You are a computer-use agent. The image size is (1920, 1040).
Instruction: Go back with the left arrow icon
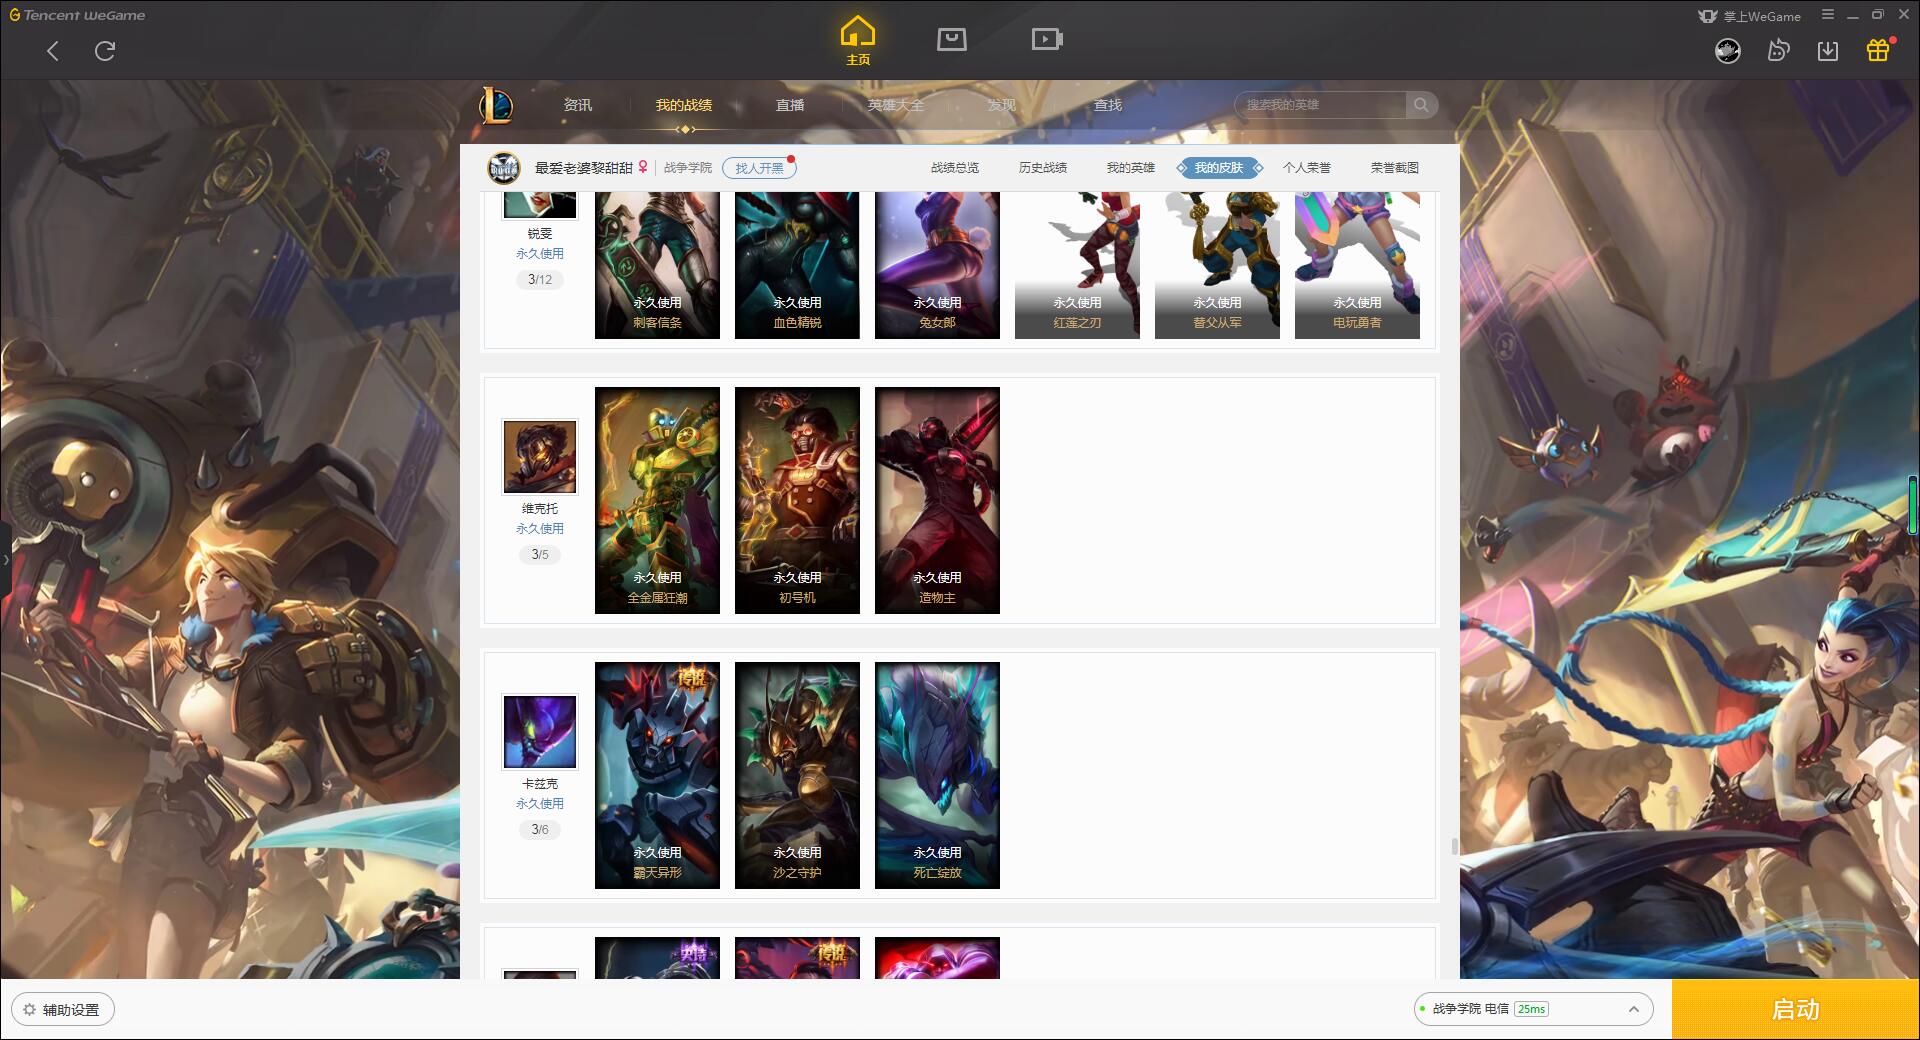[x=53, y=51]
